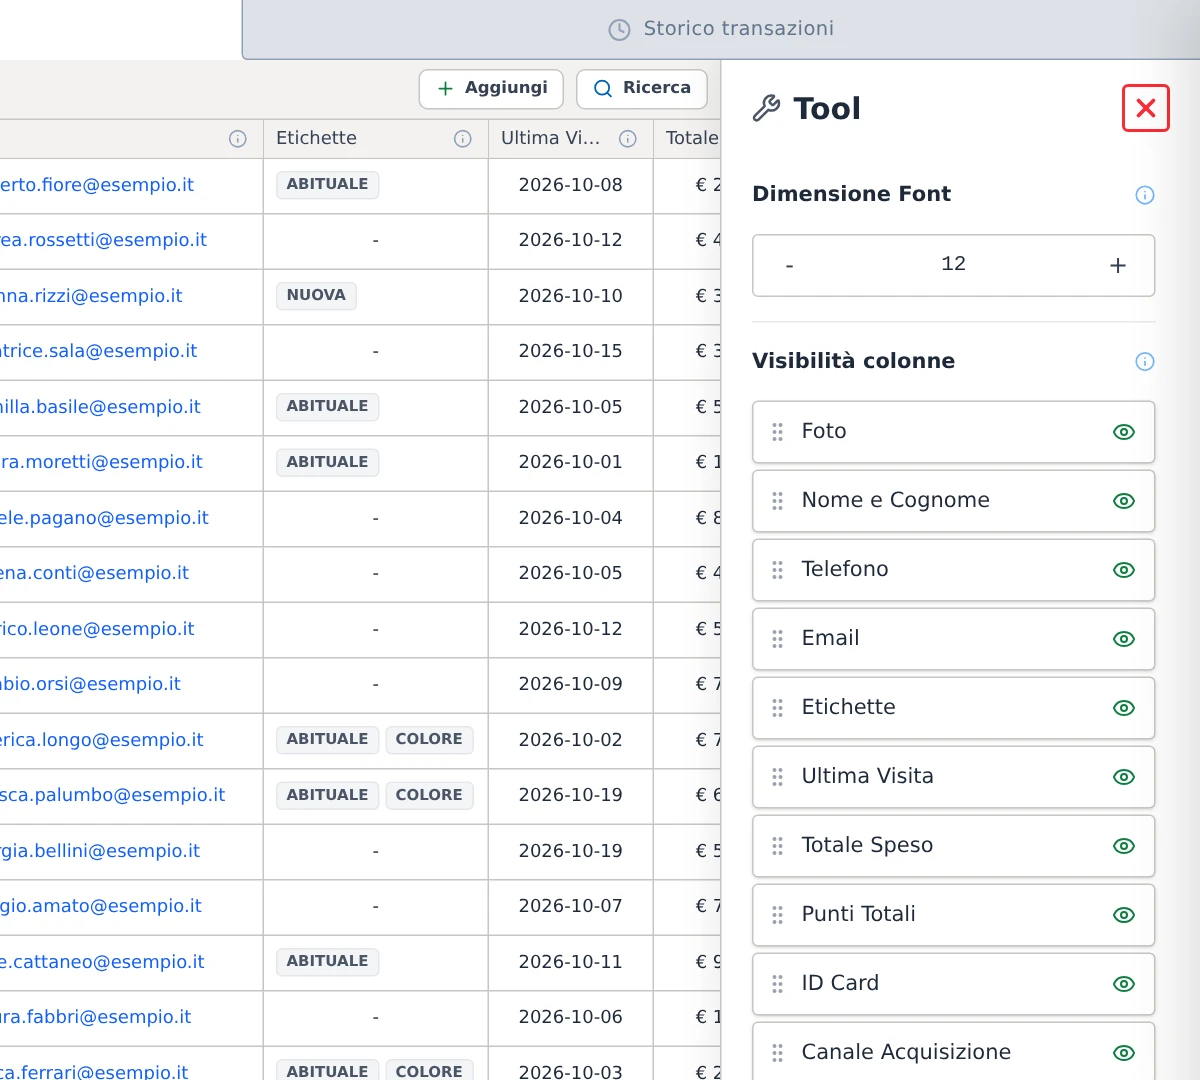Click drag handle of Canale Acquisizione row

778,1053
